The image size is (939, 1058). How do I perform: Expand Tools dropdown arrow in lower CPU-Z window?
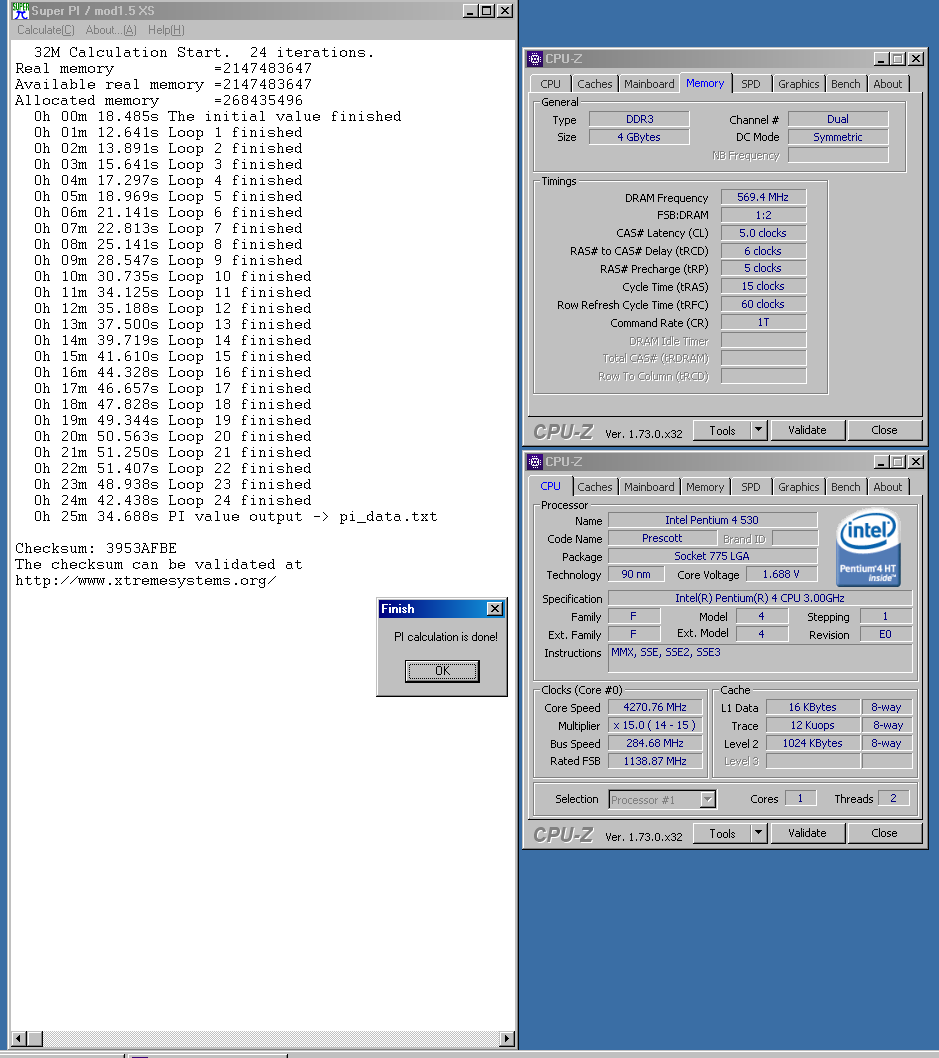click(x=759, y=833)
